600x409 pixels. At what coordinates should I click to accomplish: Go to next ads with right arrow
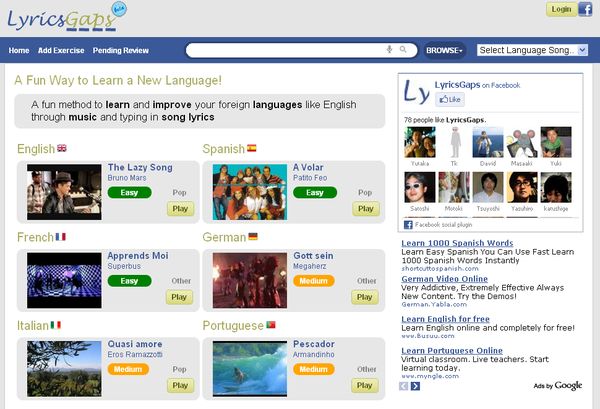pyautogui.click(x=415, y=386)
